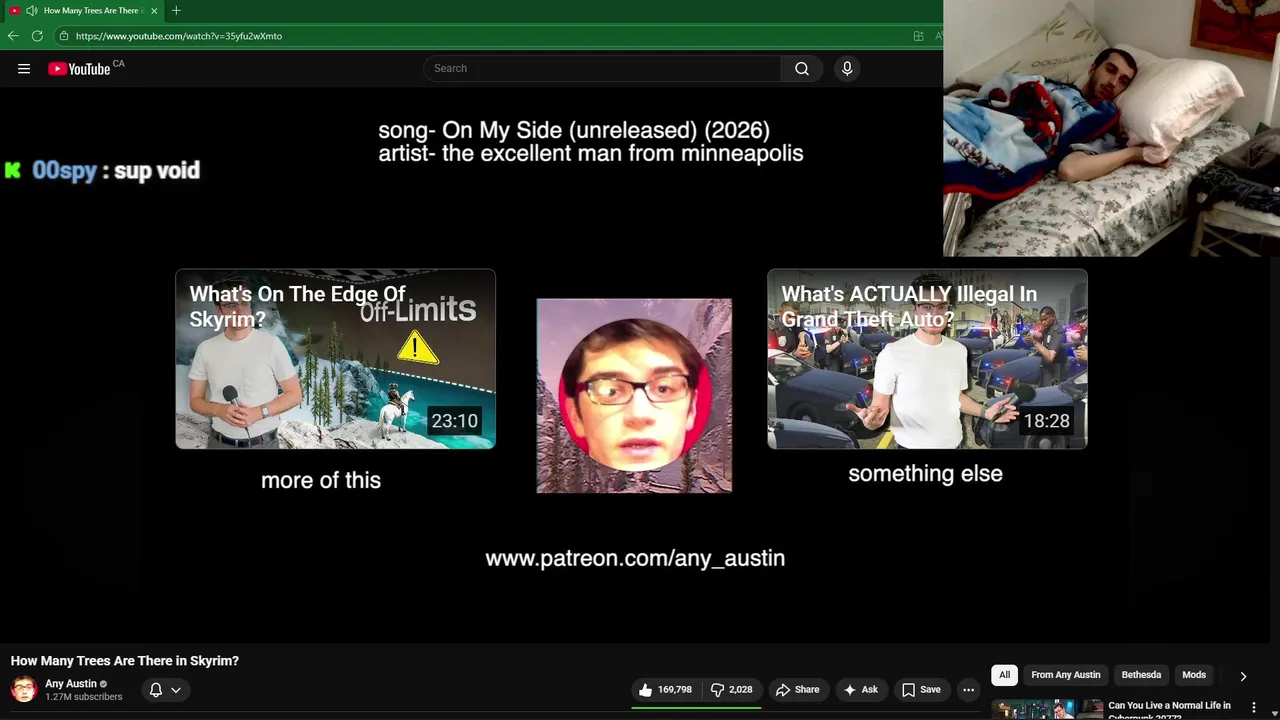Click the patreon.com/any_austin text

tap(635, 558)
